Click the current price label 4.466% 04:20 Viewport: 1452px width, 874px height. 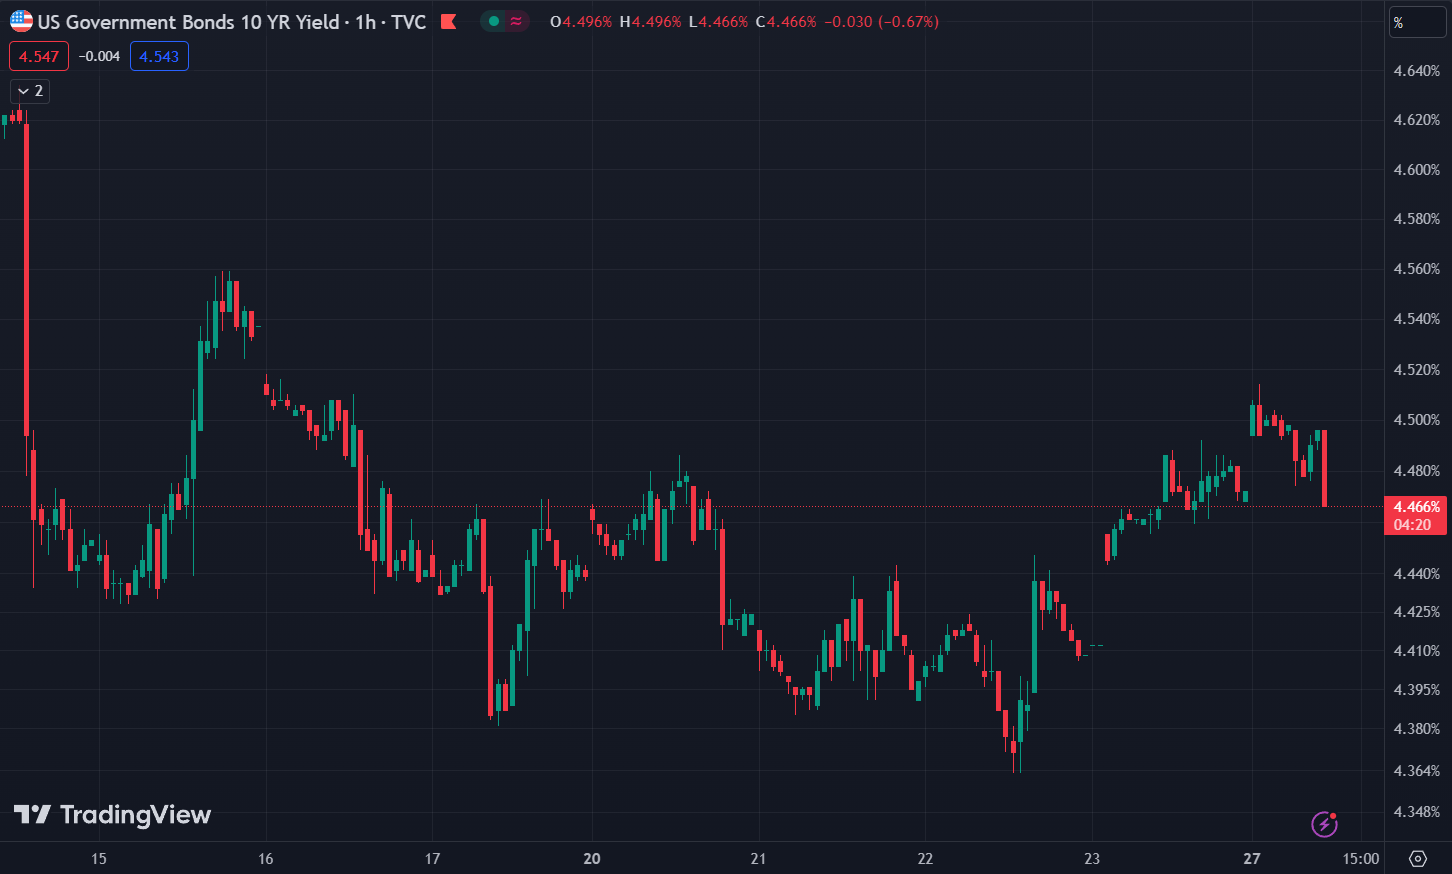coord(1415,515)
